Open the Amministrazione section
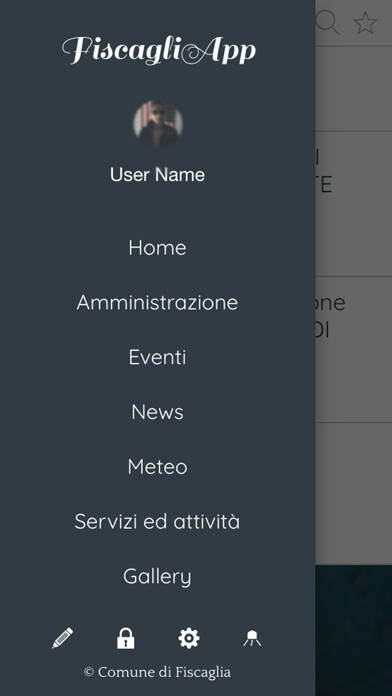The width and height of the screenshot is (392, 696). [x=158, y=303]
